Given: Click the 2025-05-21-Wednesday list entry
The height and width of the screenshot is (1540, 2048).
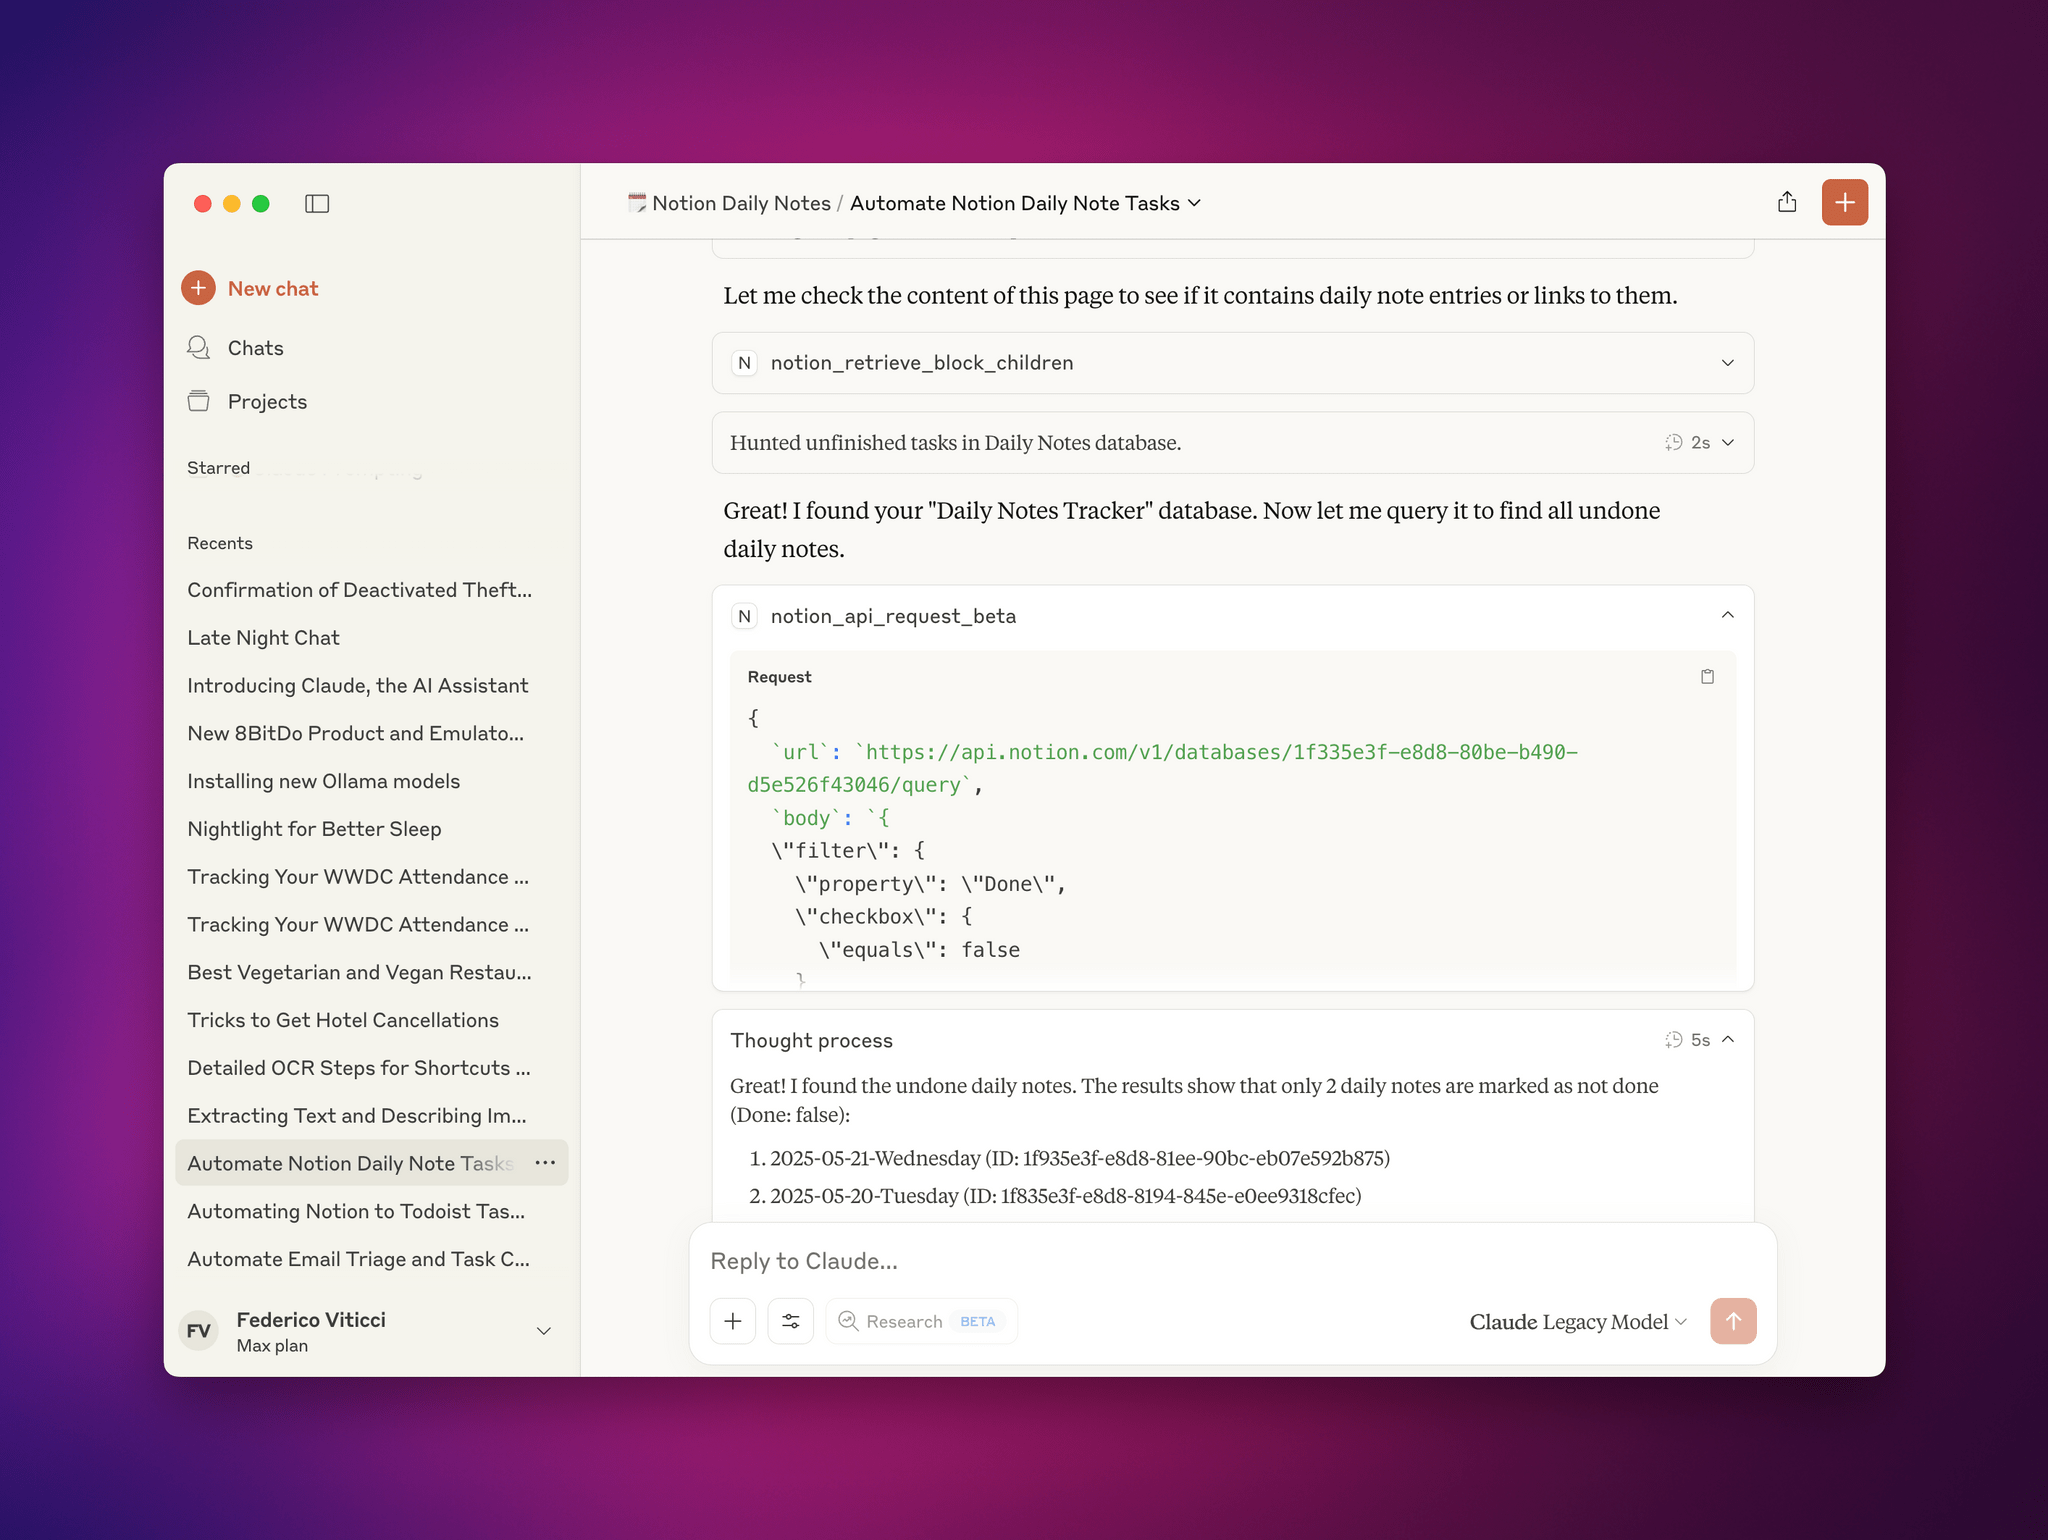Looking at the screenshot, I should click(1080, 1159).
